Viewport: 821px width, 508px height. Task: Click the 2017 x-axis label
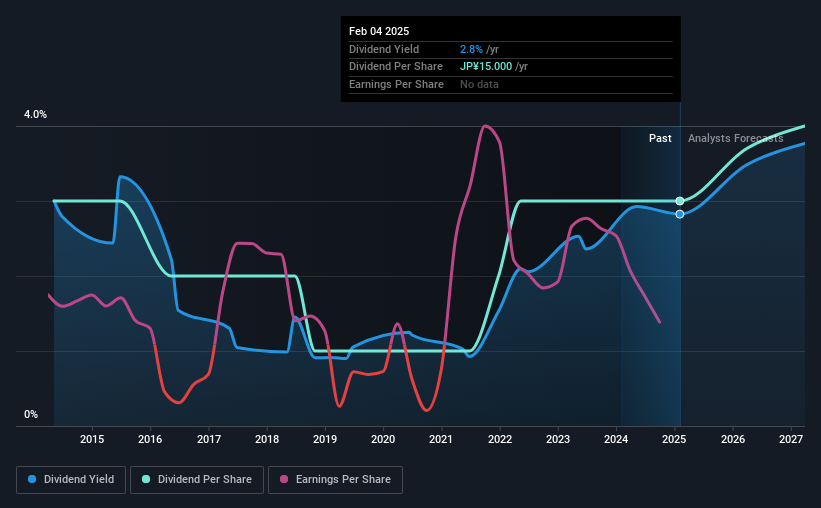click(208, 439)
